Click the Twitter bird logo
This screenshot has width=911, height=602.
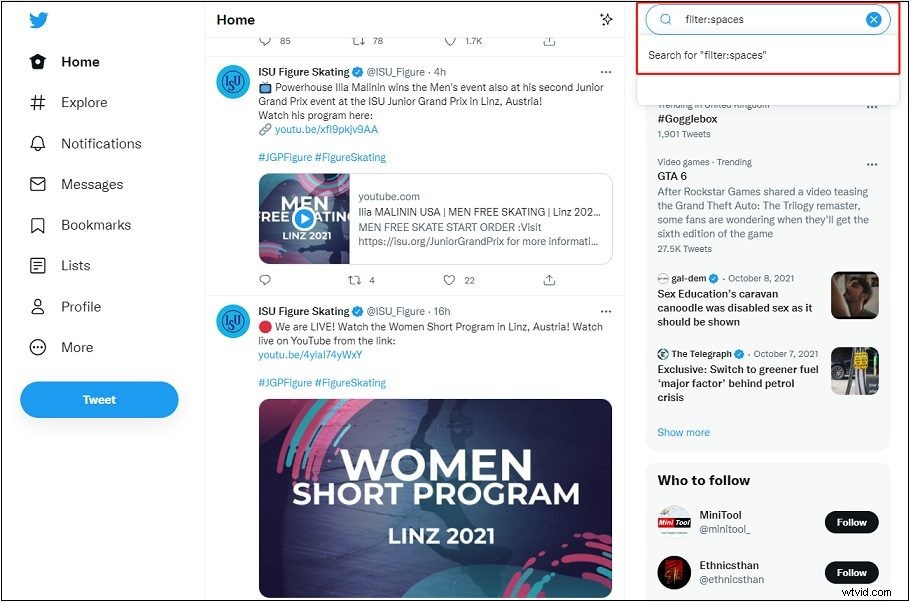[x=38, y=19]
